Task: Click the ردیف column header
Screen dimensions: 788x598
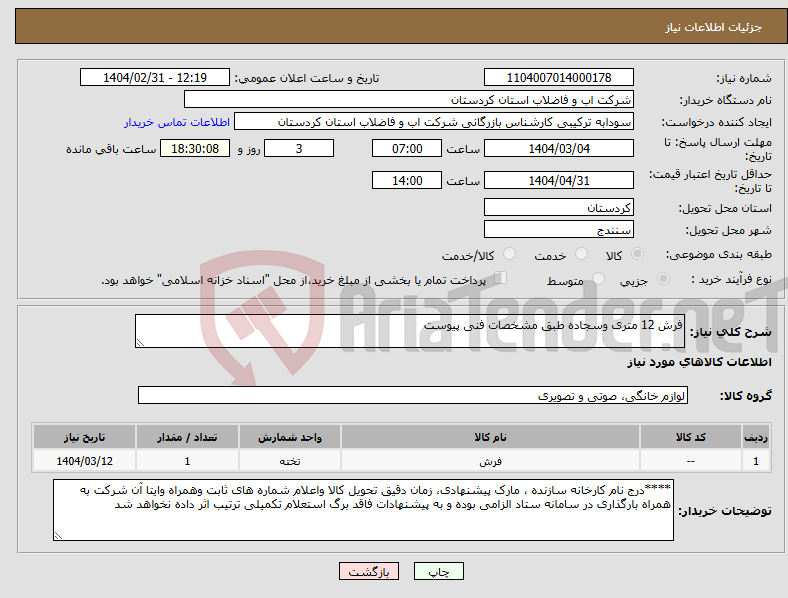Action: click(756, 437)
